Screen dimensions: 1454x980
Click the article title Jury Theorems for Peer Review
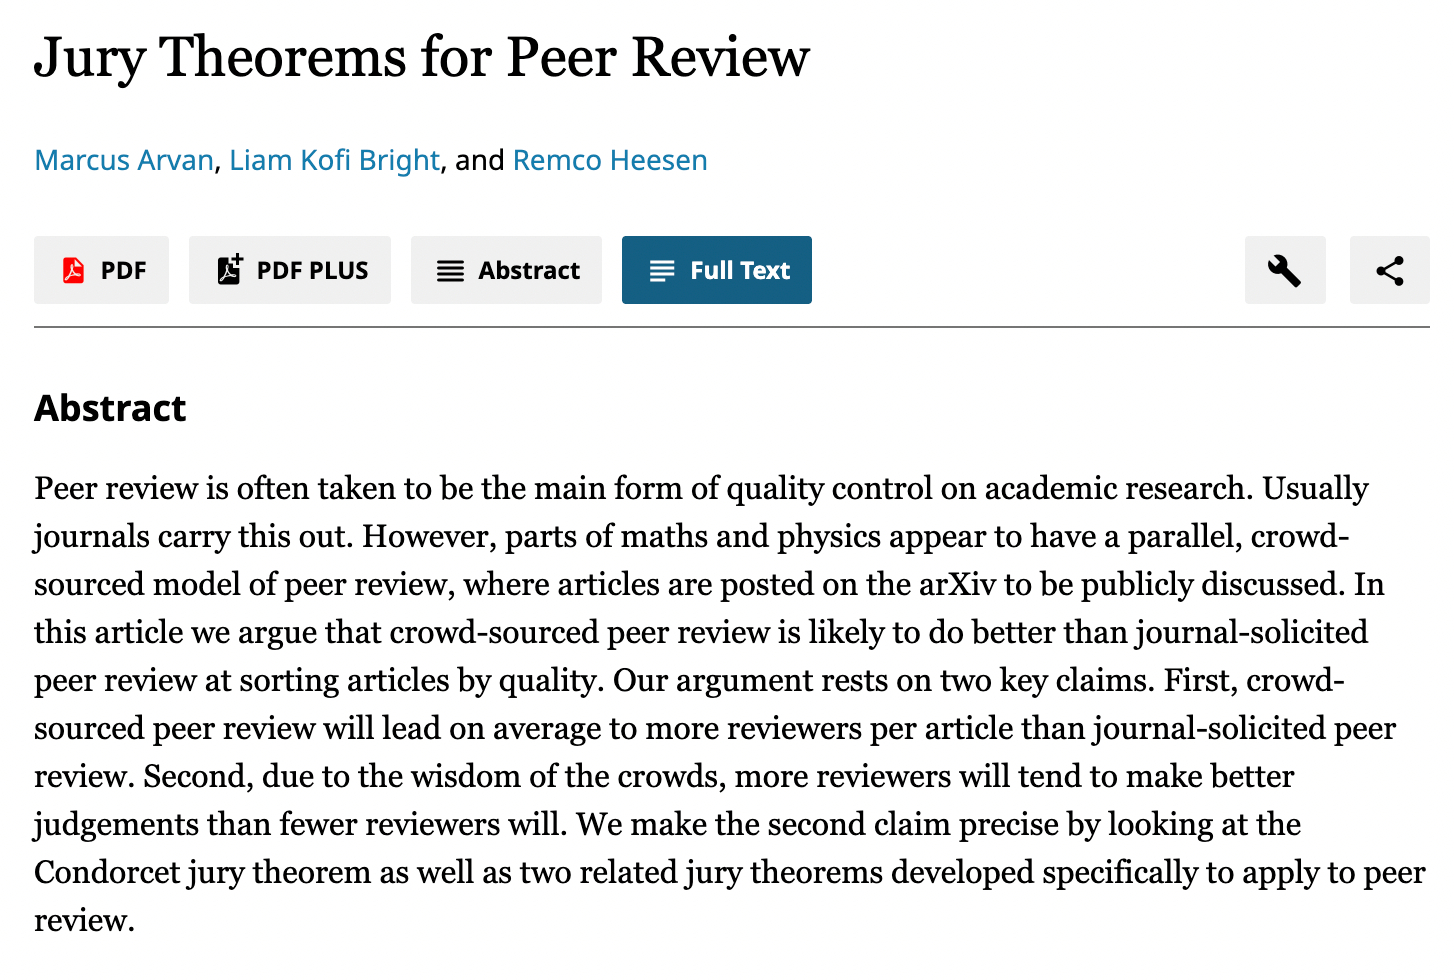tap(421, 57)
